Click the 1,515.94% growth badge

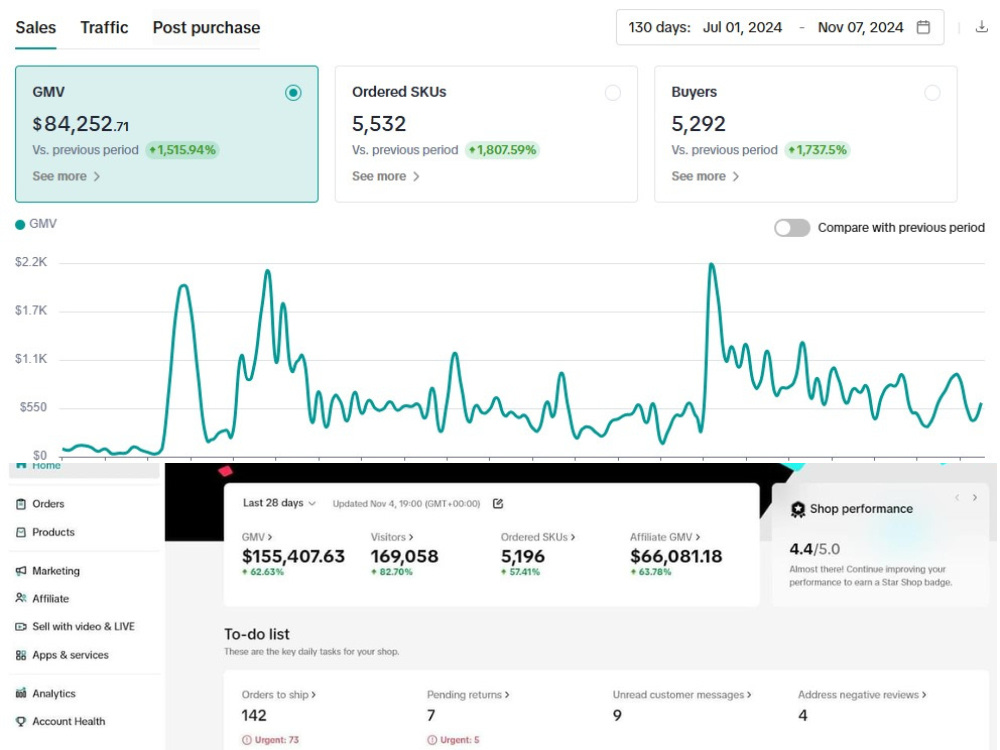point(182,150)
